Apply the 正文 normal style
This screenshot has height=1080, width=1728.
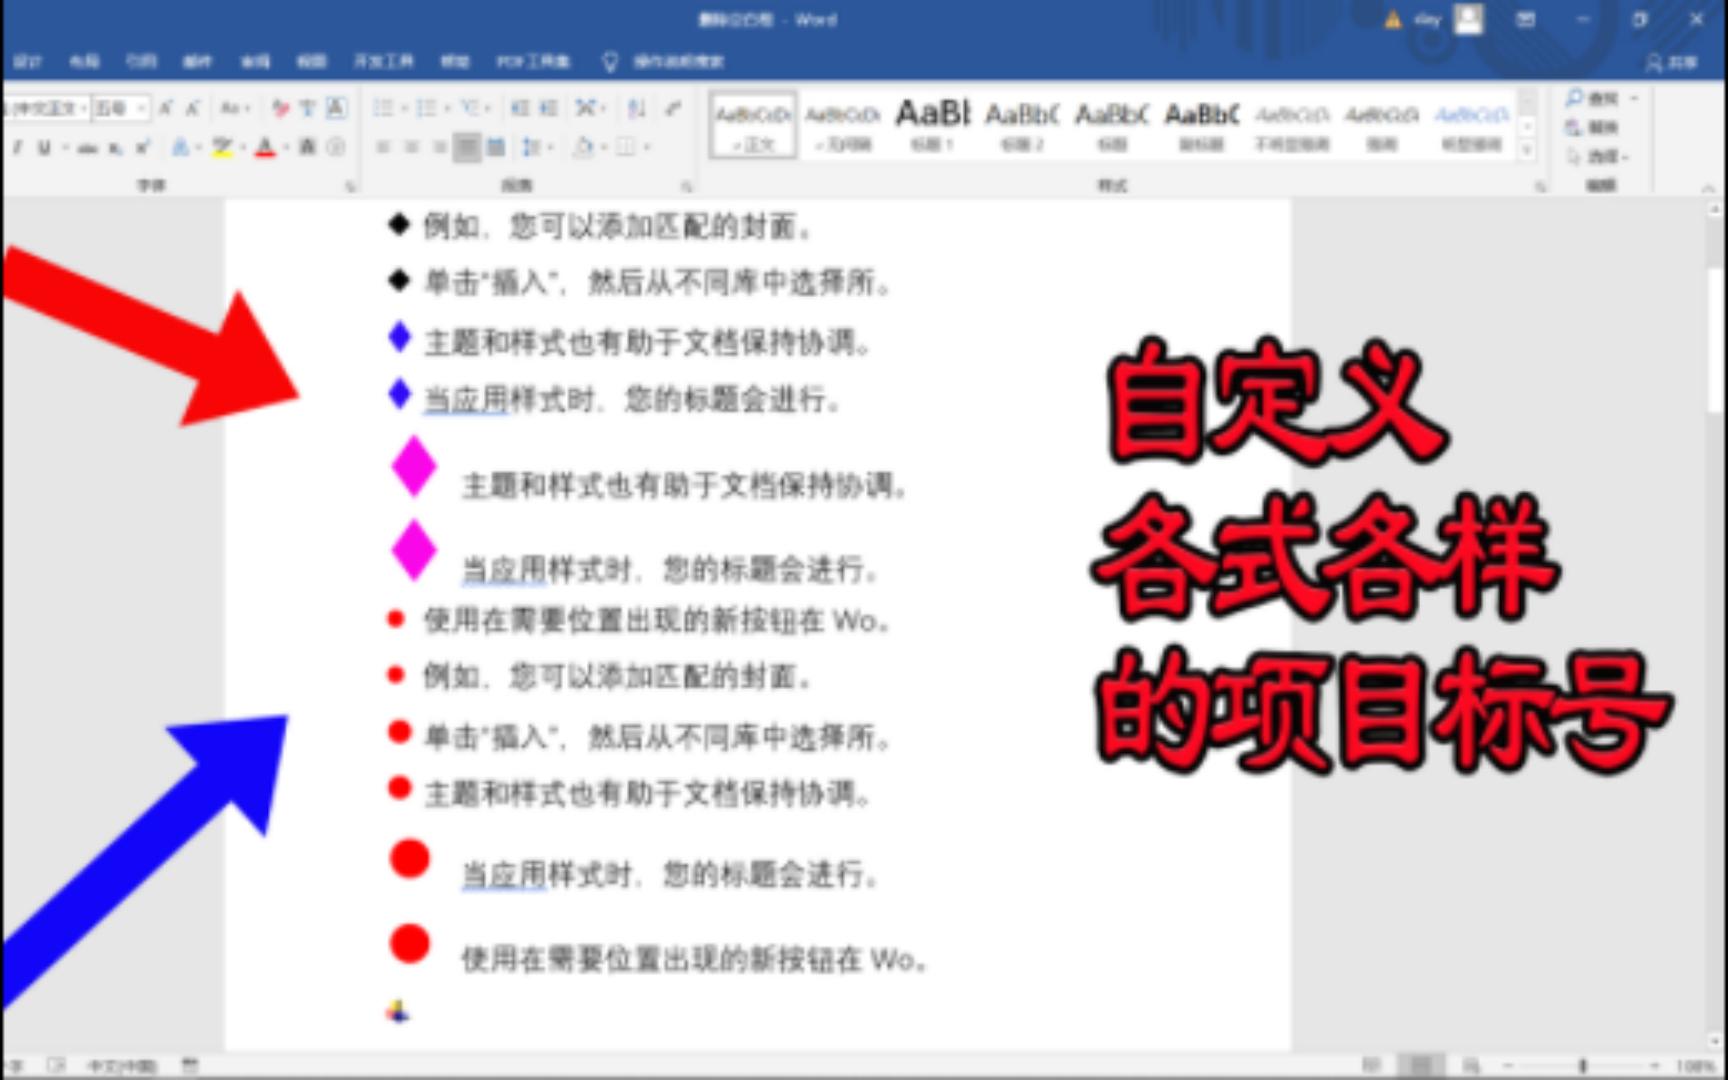point(753,124)
